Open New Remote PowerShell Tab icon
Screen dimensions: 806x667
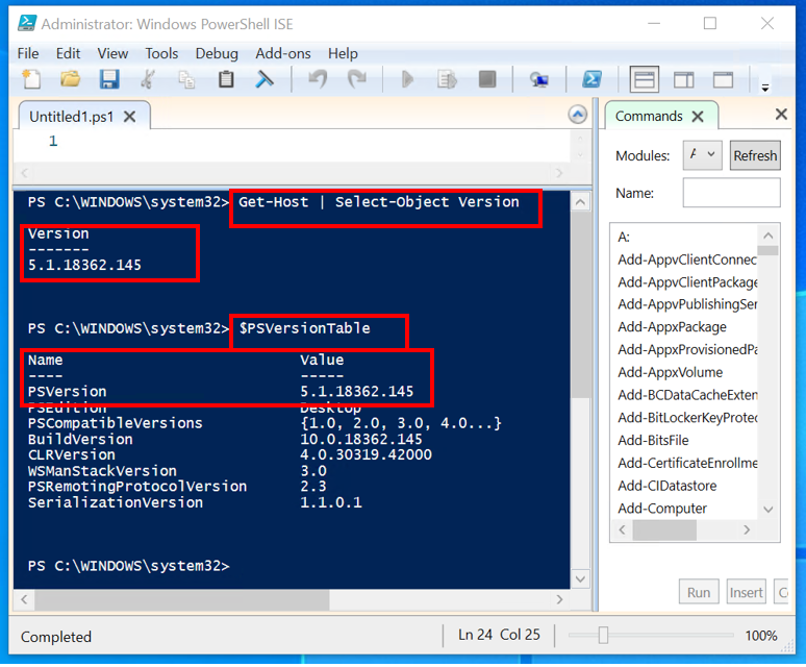coord(539,80)
